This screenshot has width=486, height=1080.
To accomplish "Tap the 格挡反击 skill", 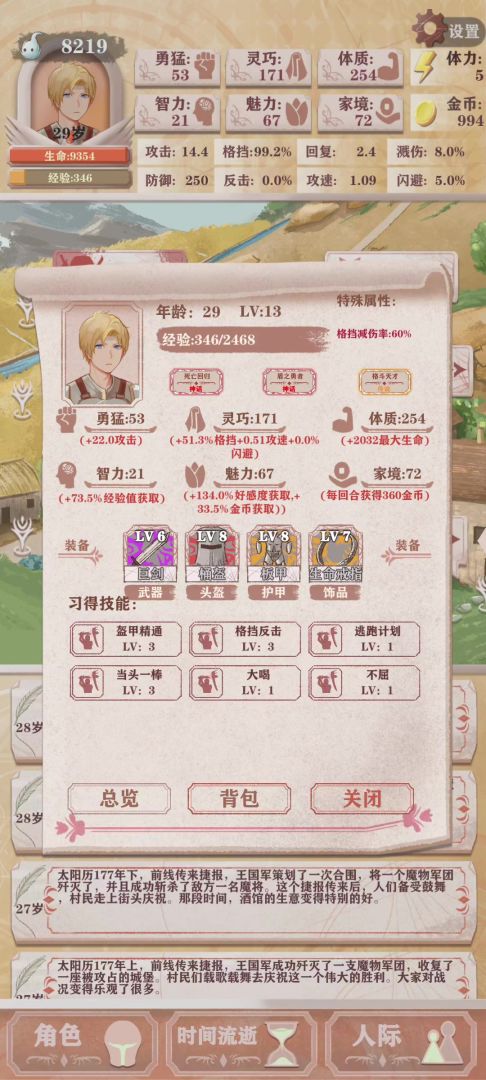I will point(244,638).
